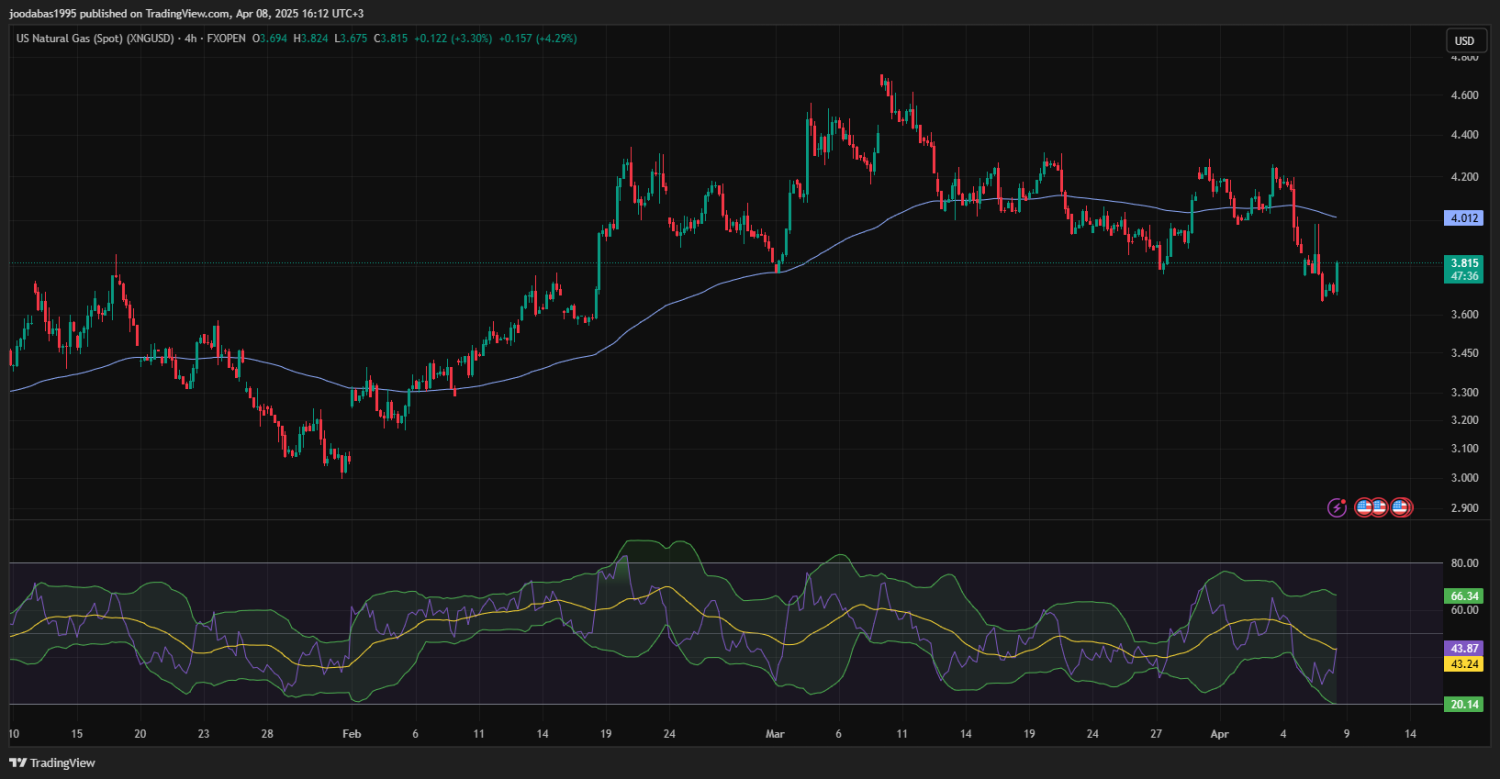
Task: Click the purple 43.87 RSI value label
Action: tap(1463, 648)
